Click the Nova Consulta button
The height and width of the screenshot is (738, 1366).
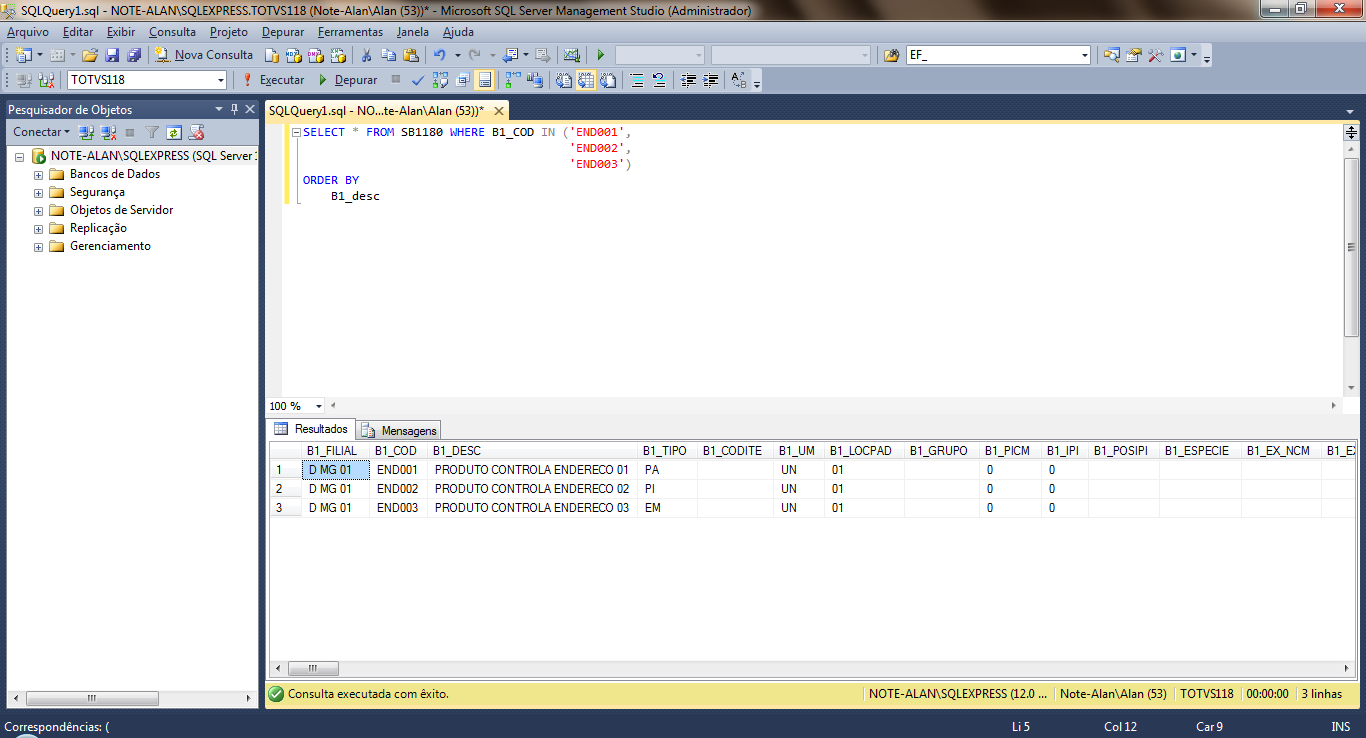click(x=204, y=55)
